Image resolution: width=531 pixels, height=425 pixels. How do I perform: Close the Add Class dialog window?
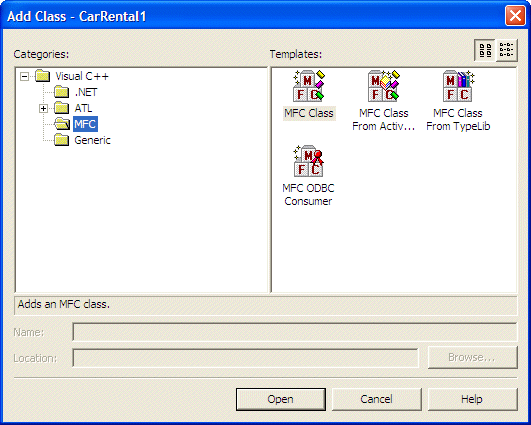pyautogui.click(x=515, y=16)
